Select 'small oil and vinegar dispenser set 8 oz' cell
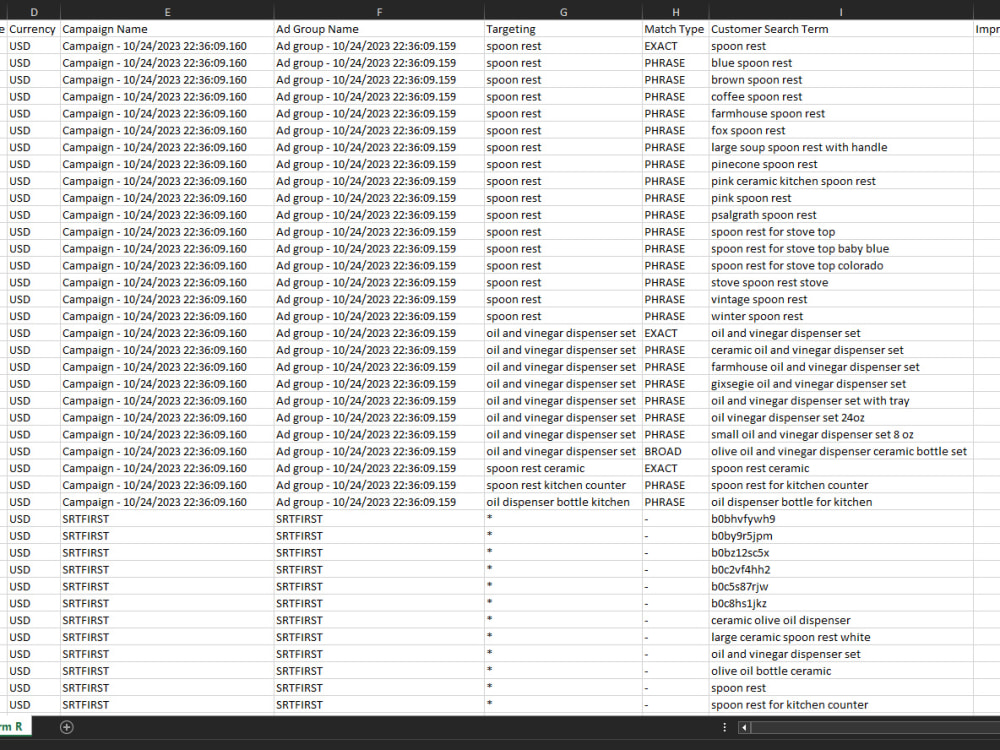The width and height of the screenshot is (1000, 750). (x=841, y=435)
